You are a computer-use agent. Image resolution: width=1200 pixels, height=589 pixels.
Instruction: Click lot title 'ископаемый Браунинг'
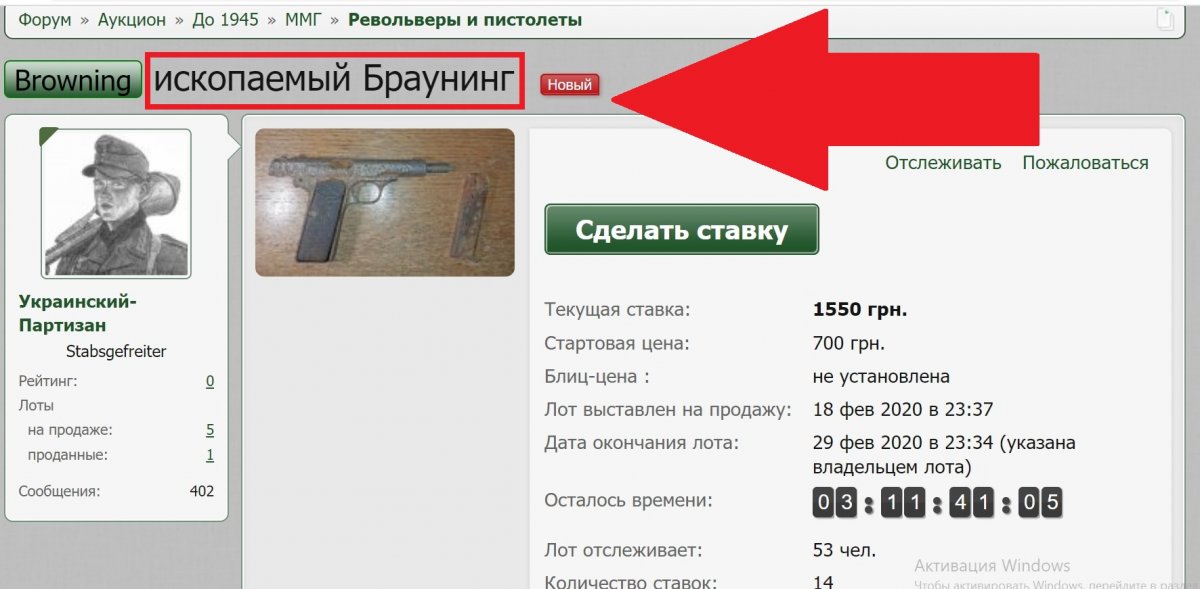click(x=334, y=81)
